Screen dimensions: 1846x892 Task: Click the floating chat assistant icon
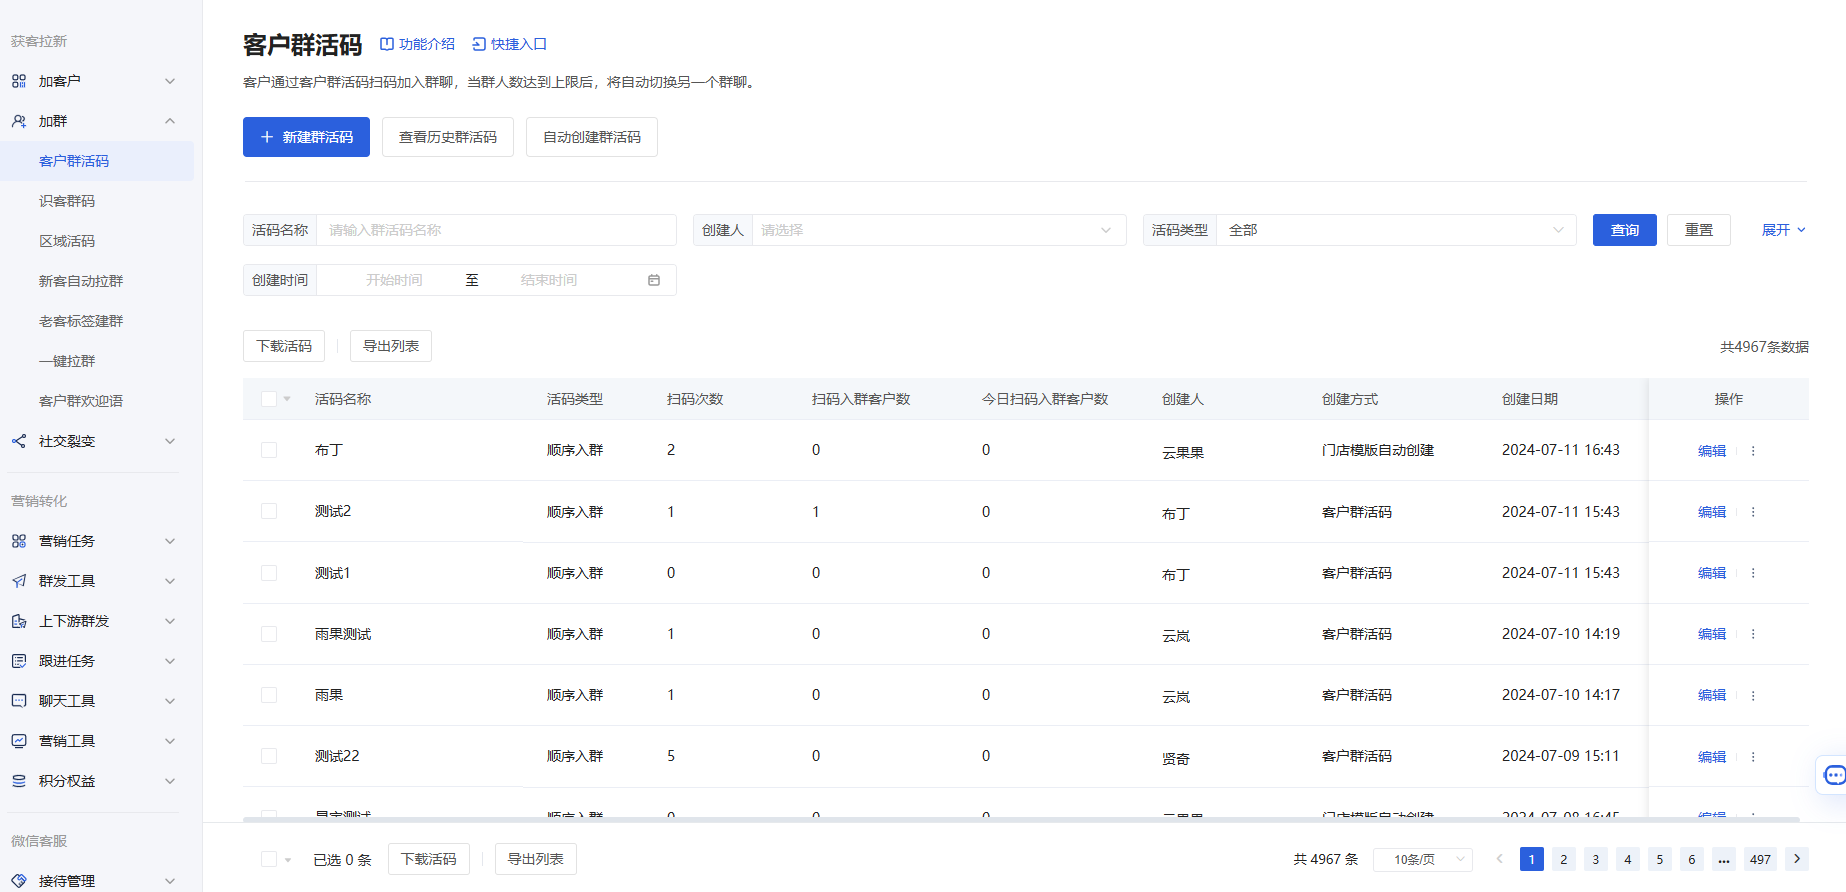[x=1834, y=775]
